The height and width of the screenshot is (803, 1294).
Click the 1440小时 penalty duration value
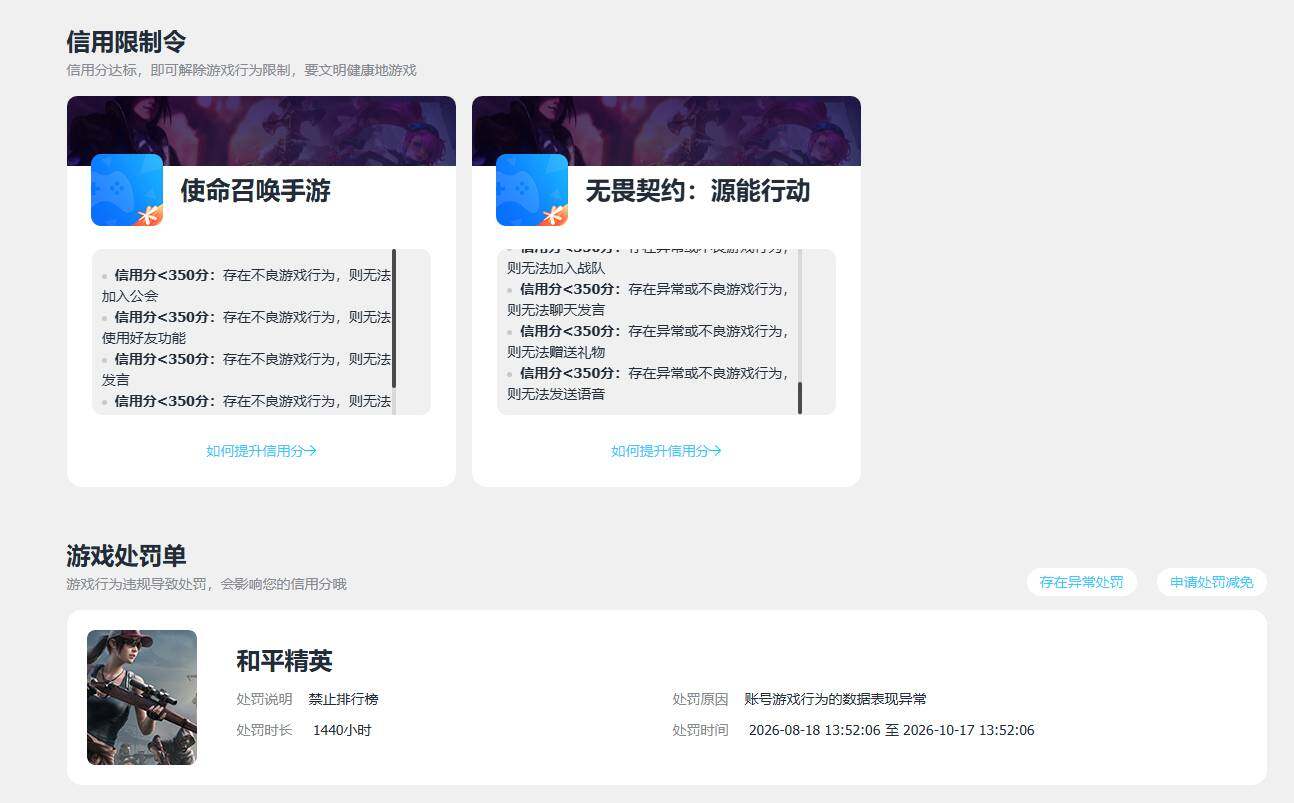pos(342,730)
